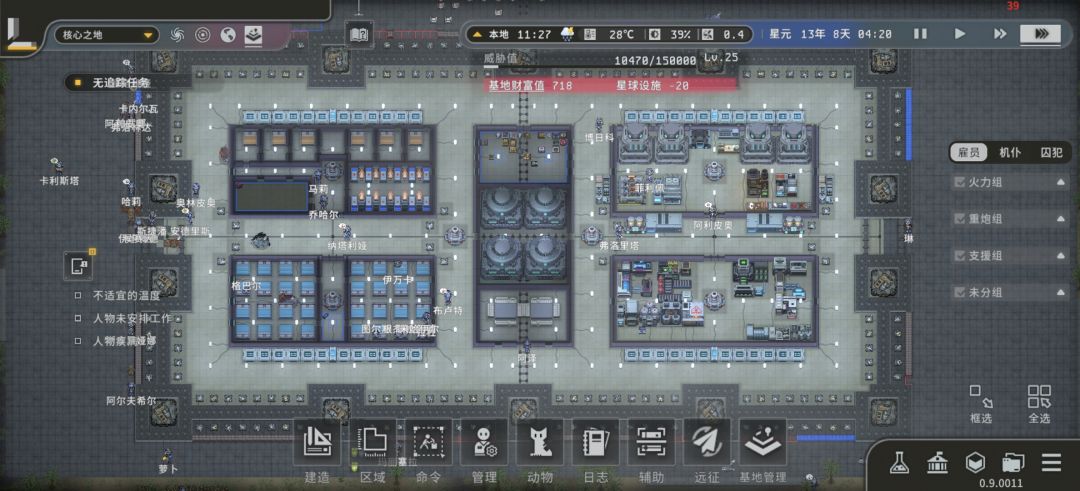Open the research flask icon
This screenshot has width=1080, height=491.
897,463
